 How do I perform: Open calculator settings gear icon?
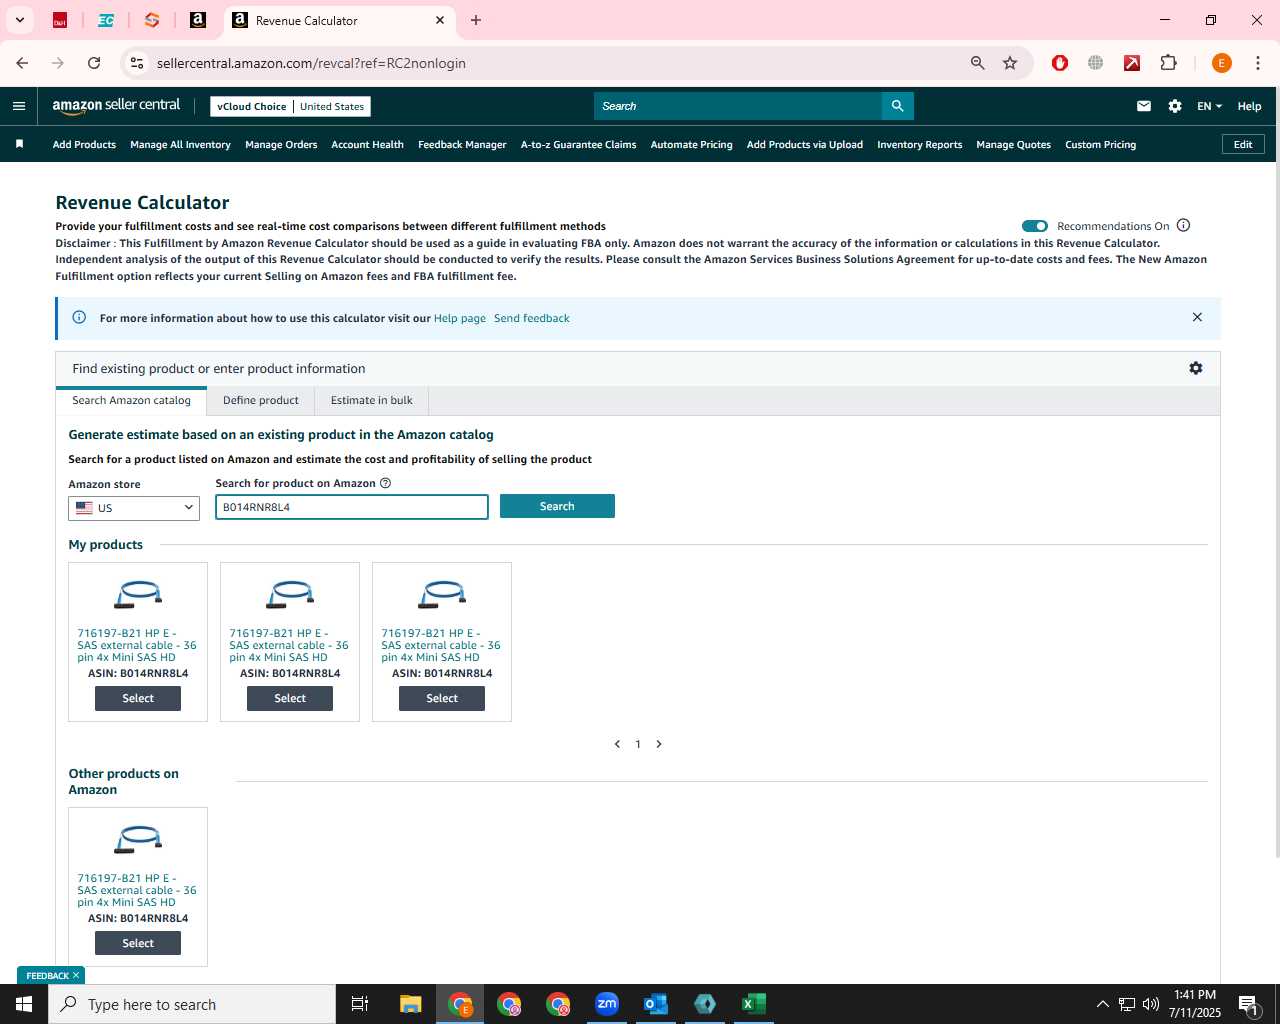[x=1195, y=368]
